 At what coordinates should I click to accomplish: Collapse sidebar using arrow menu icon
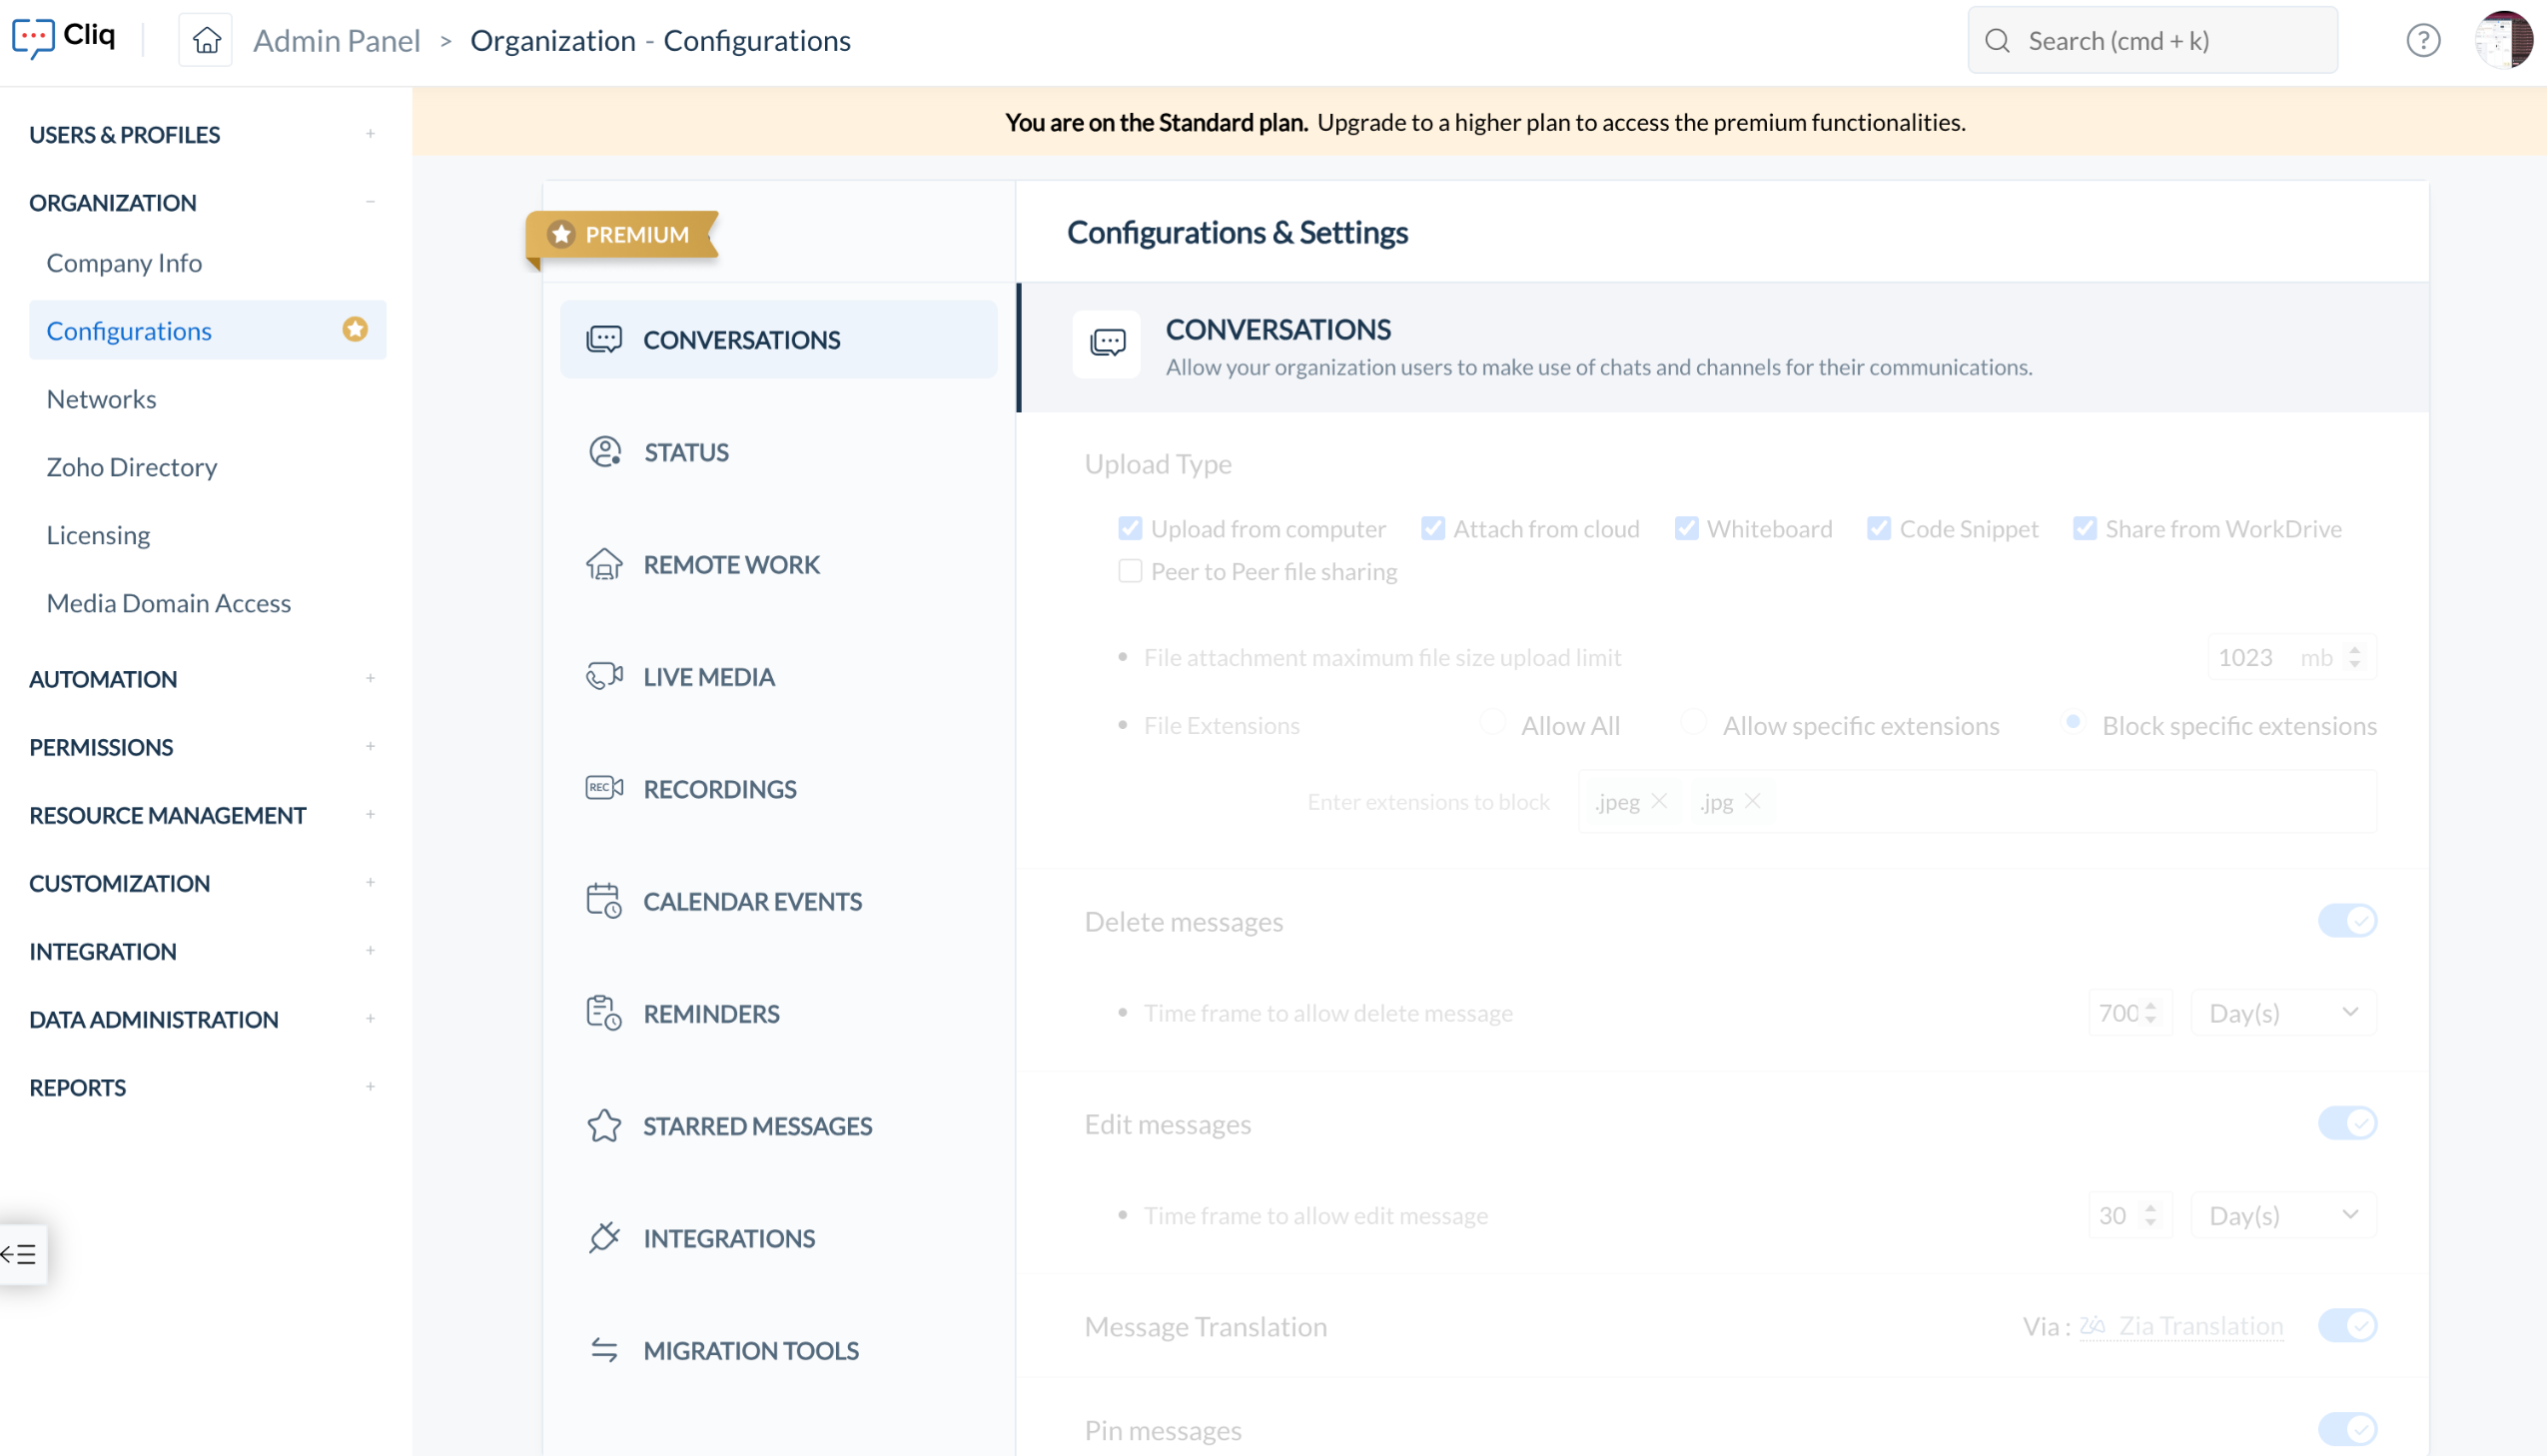[x=20, y=1254]
